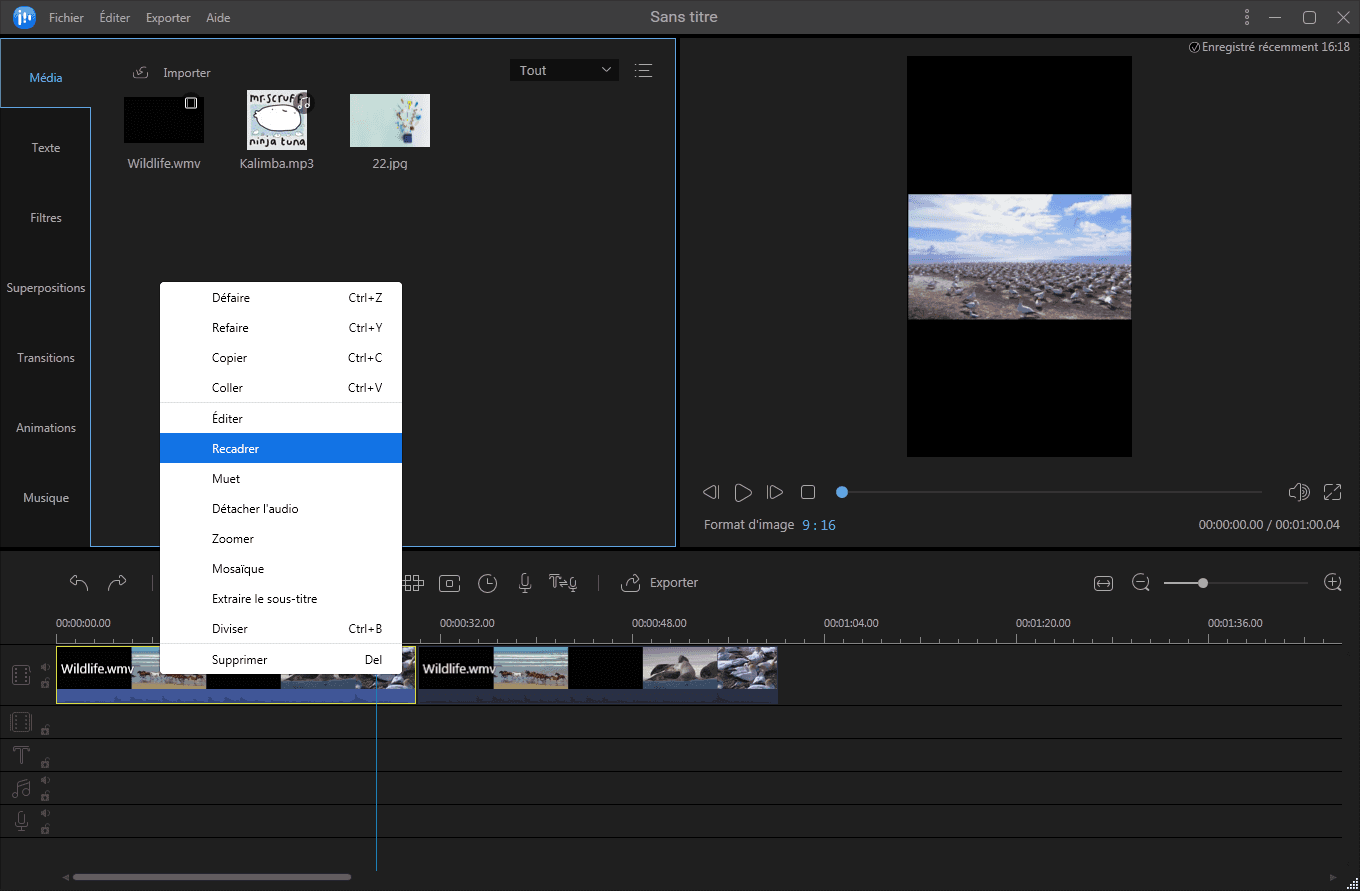Choose Détacher l'audio from context menu
Image resolution: width=1360 pixels, height=891 pixels.
click(281, 509)
